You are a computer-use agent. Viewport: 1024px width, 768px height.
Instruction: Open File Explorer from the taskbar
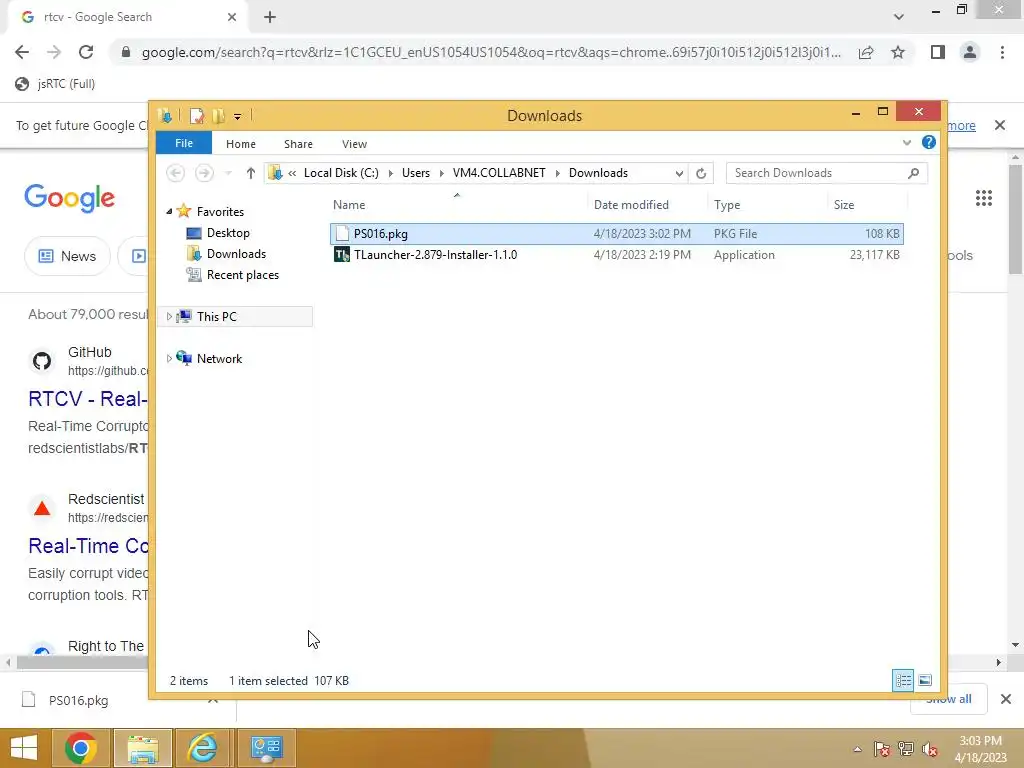click(142, 748)
